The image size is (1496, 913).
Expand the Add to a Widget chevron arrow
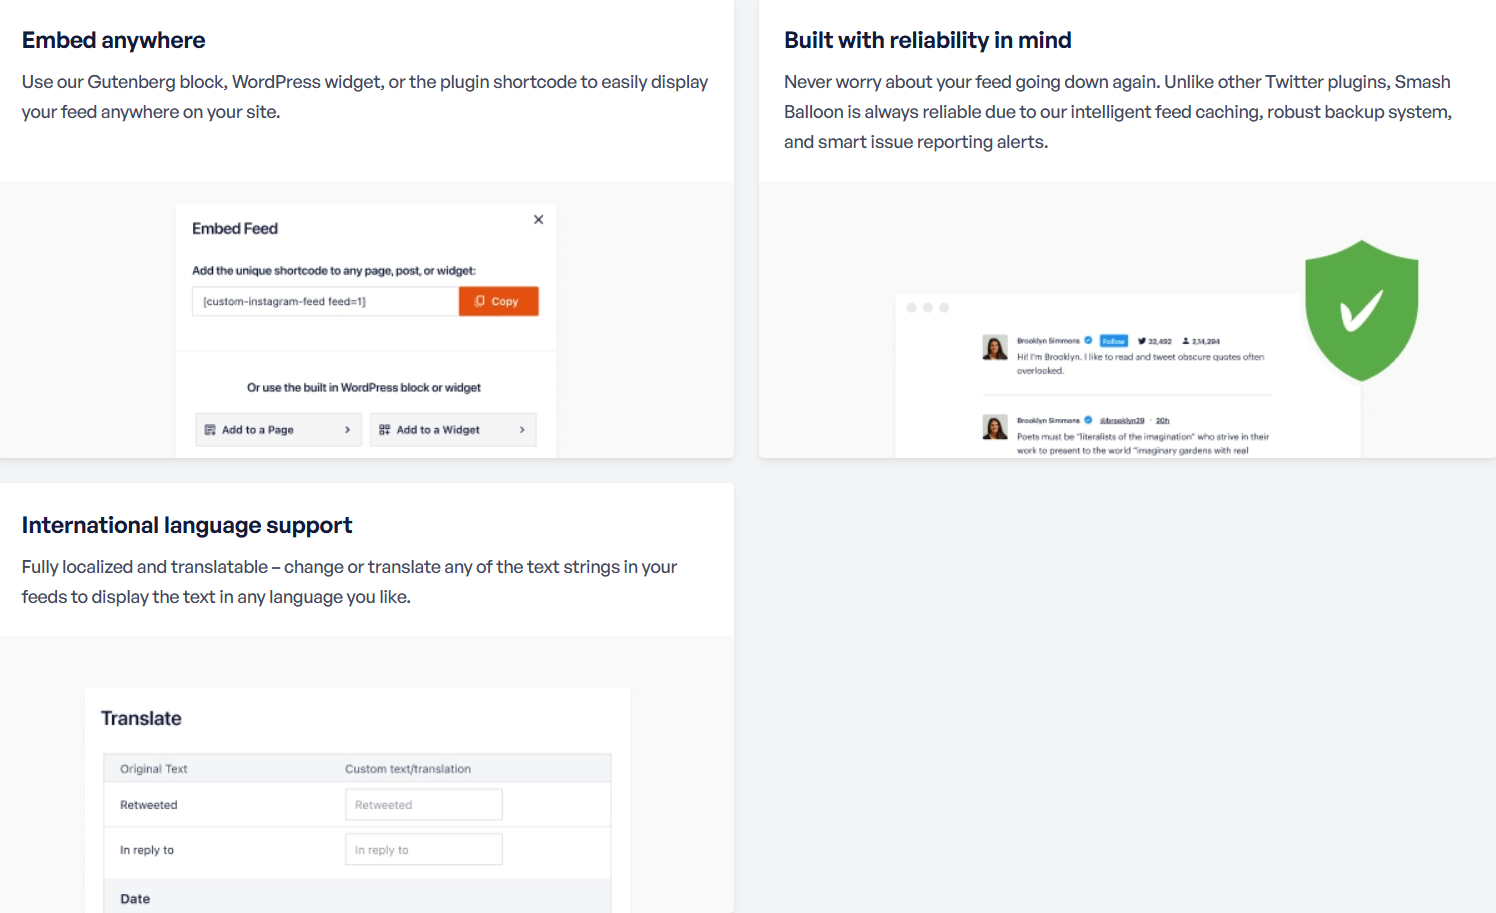522,430
